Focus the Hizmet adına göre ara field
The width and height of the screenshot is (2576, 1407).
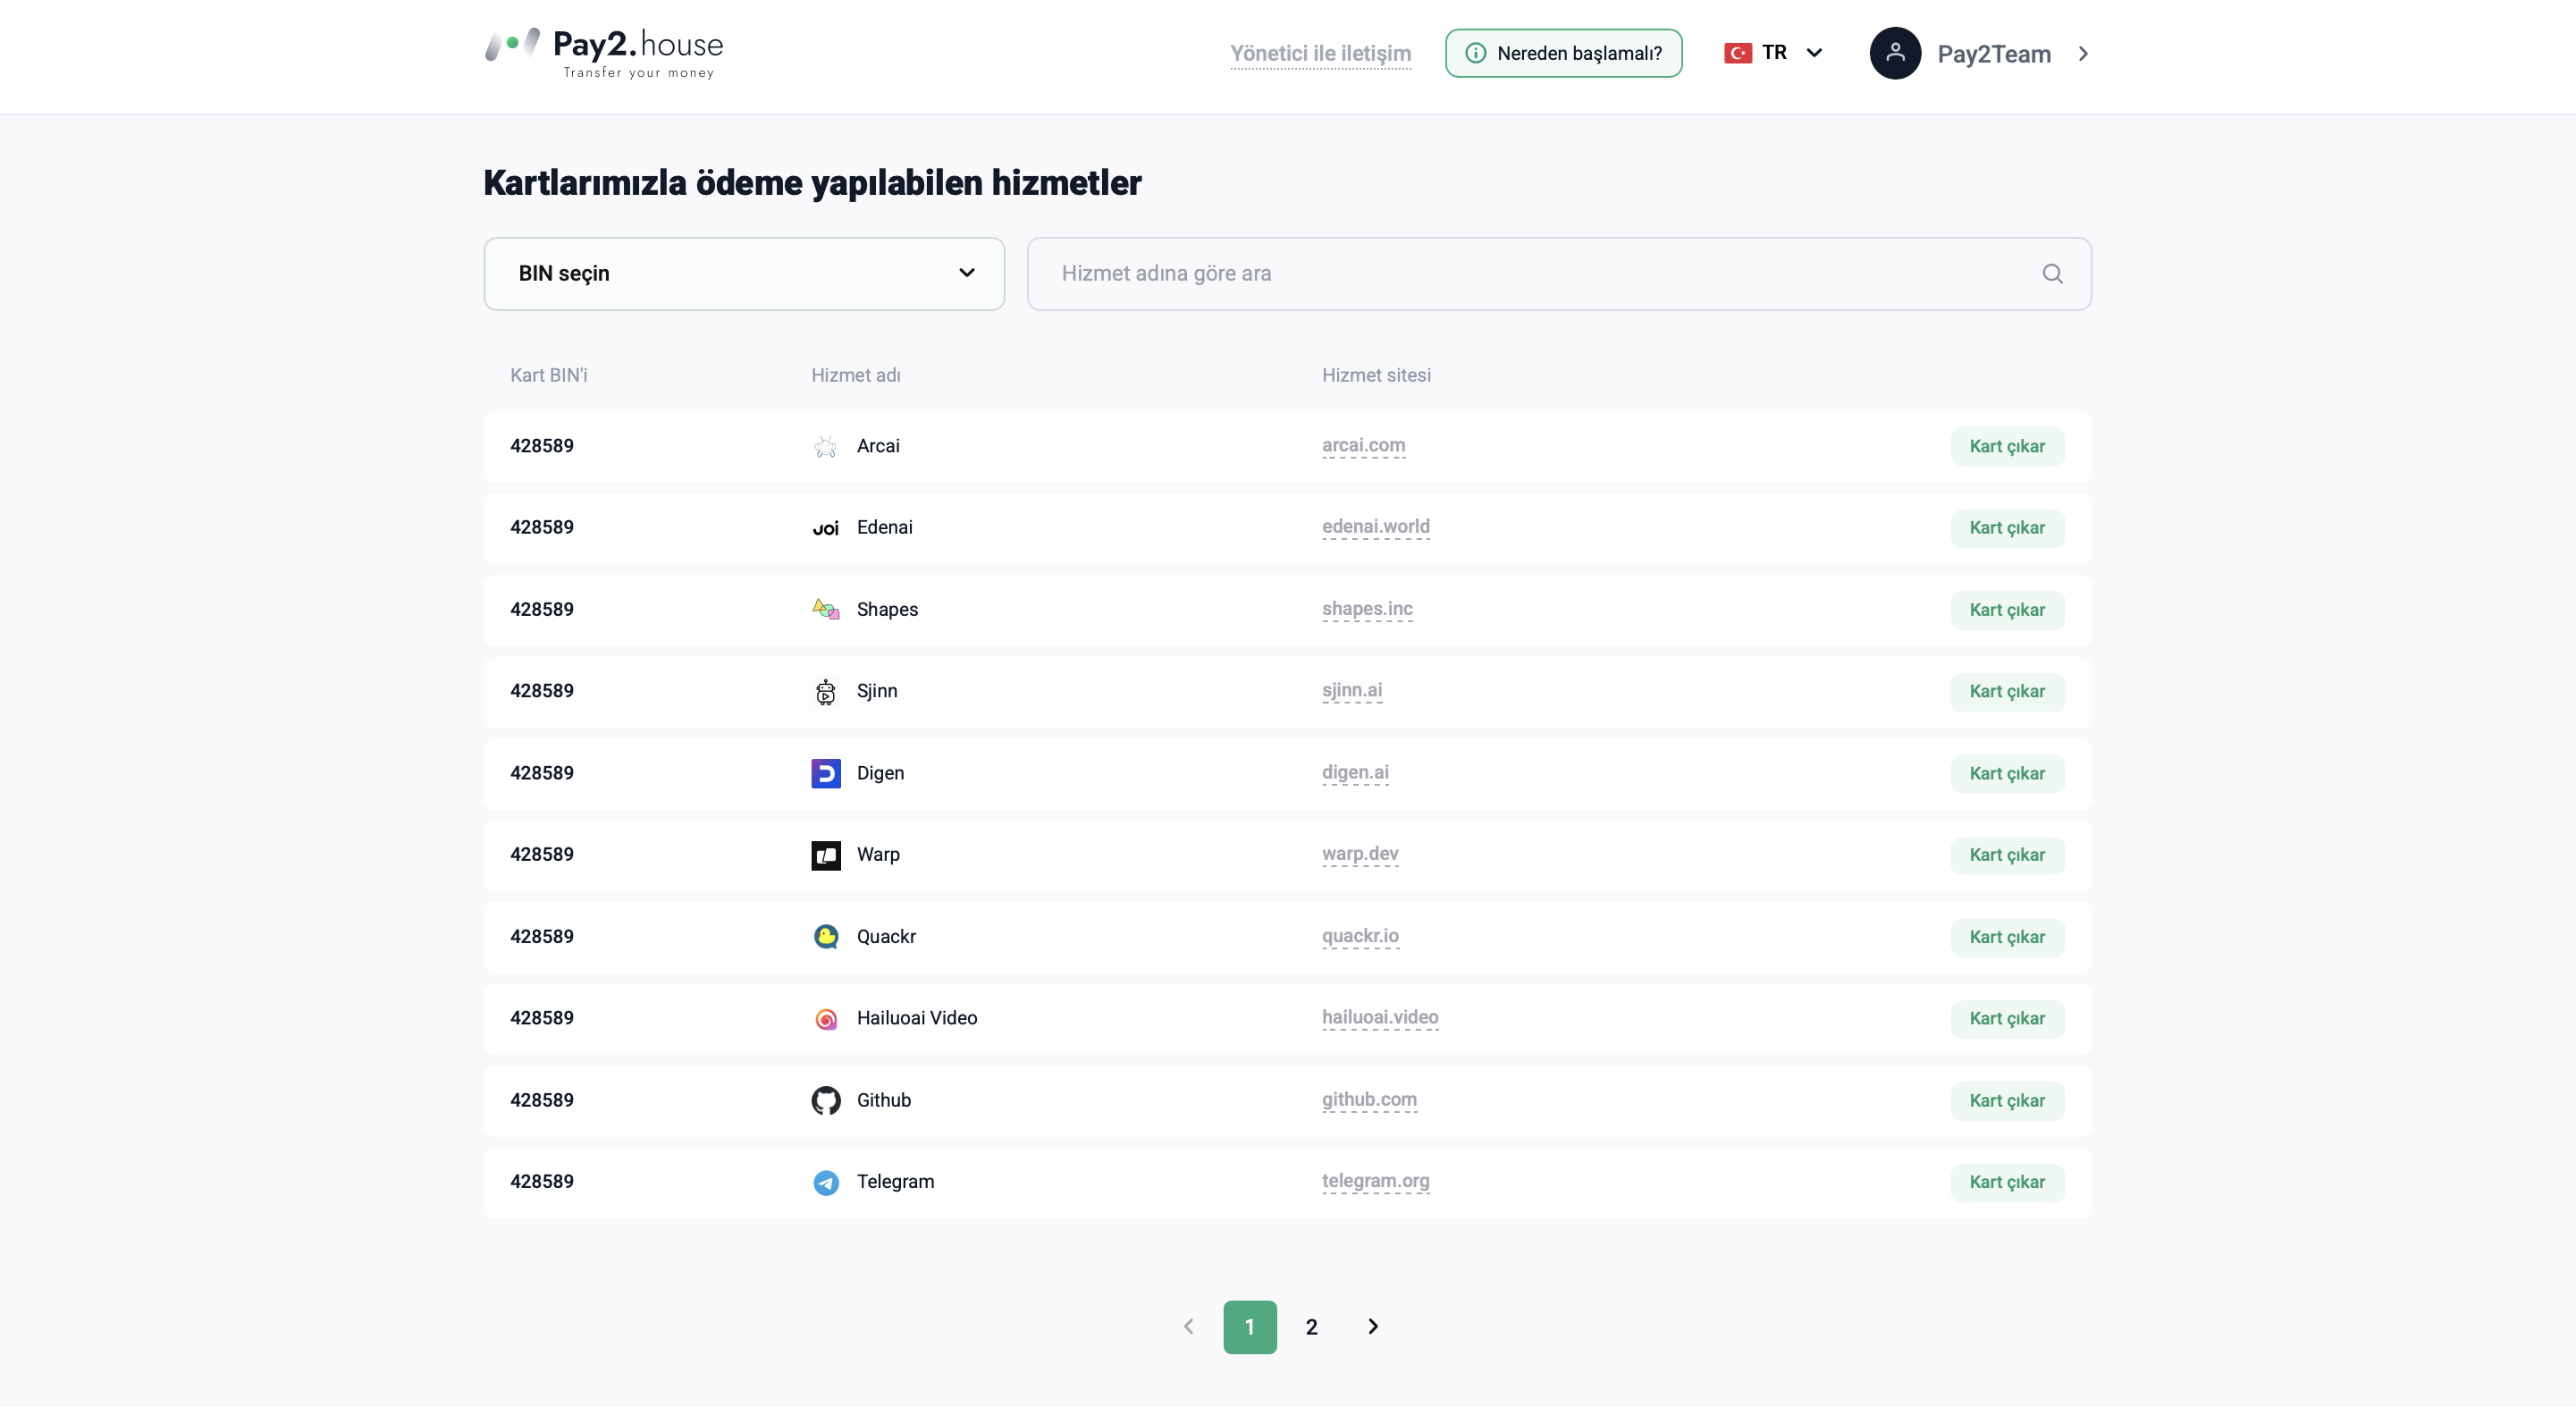click(1558, 274)
